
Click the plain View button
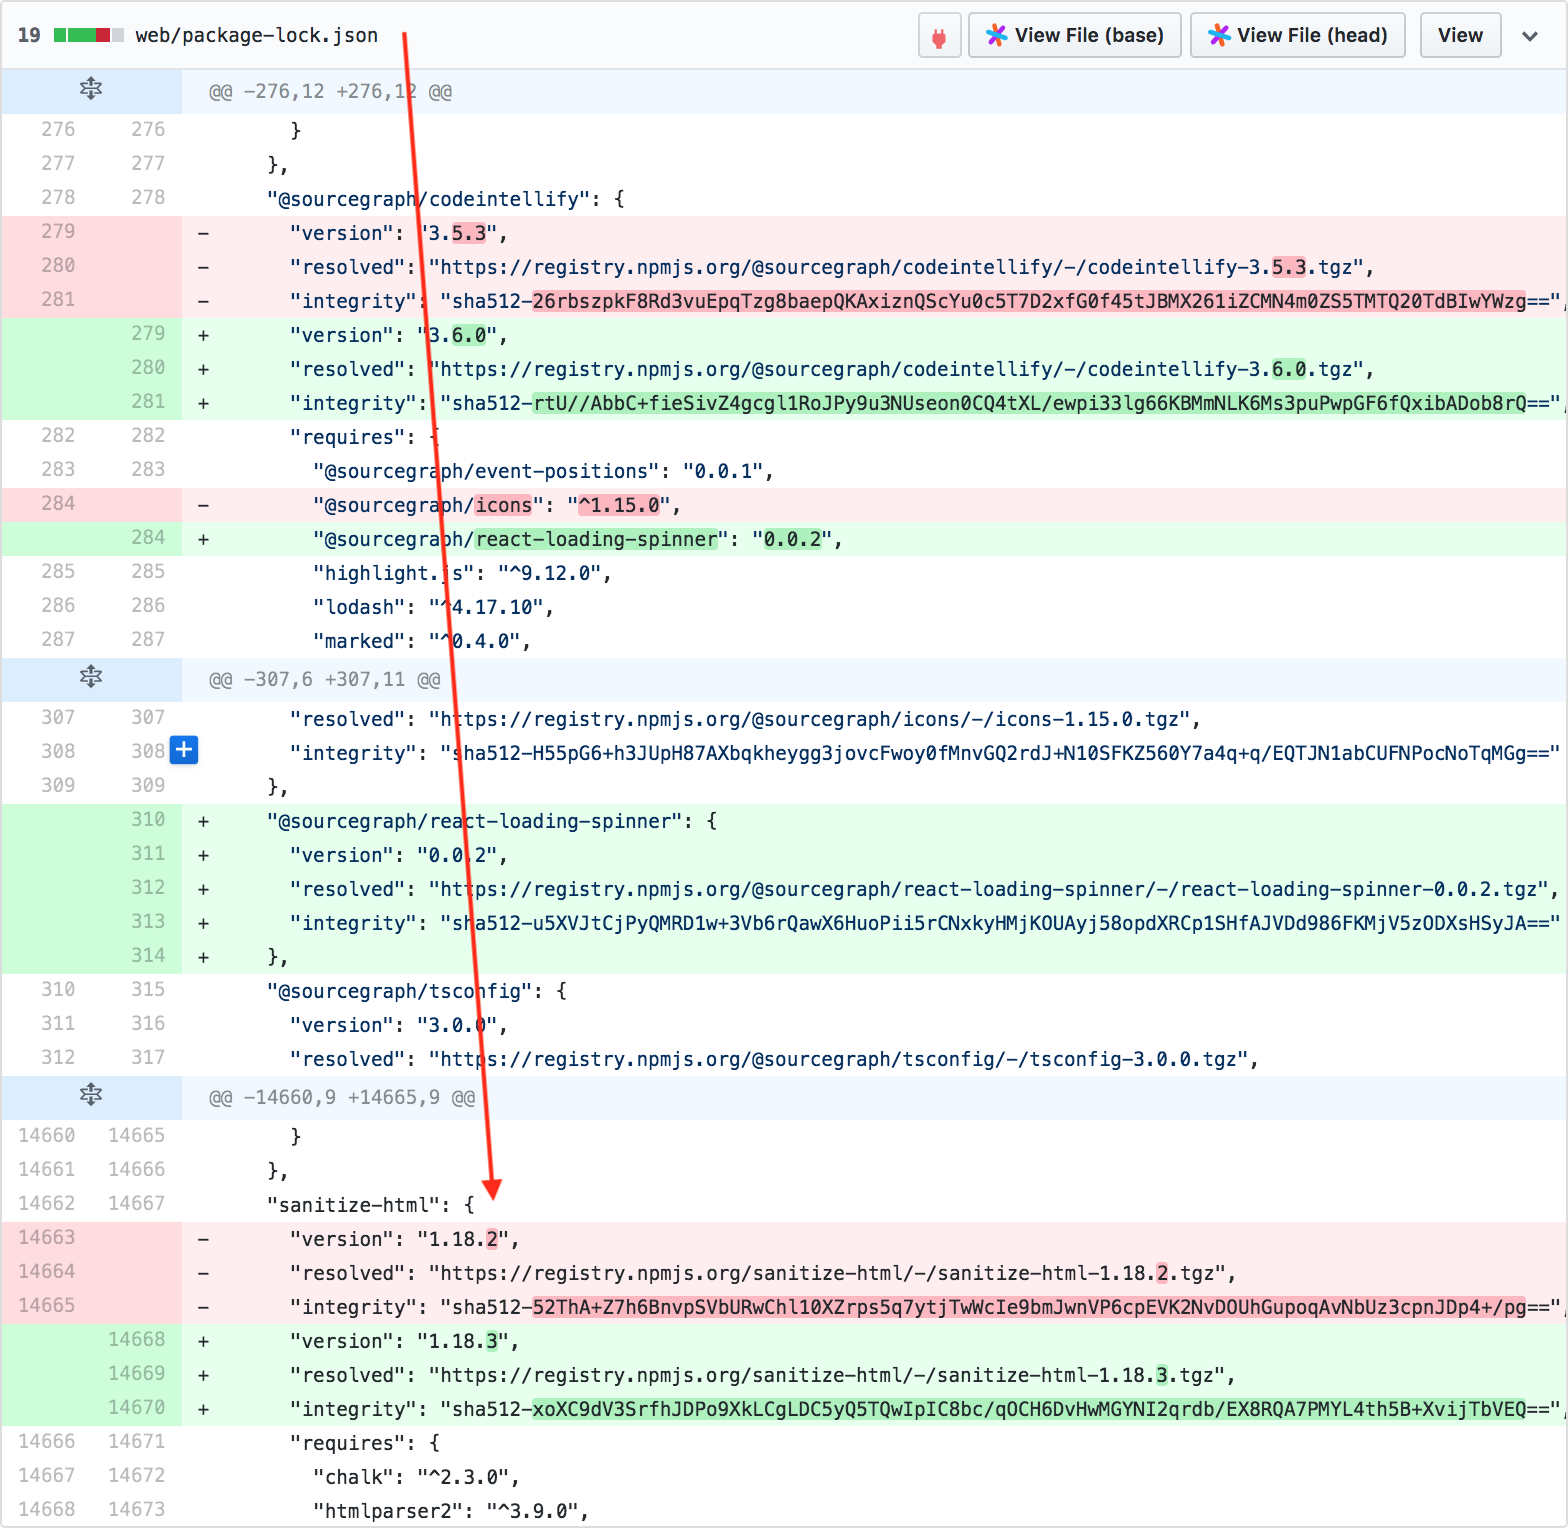pos(1460,36)
